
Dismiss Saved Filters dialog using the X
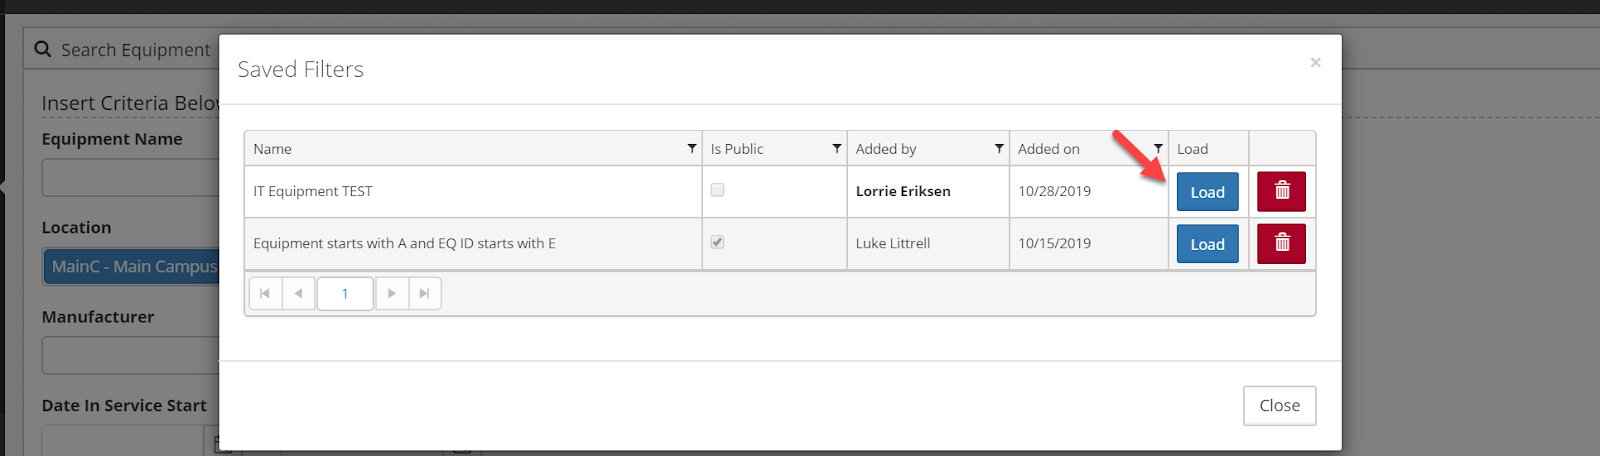1315,63
